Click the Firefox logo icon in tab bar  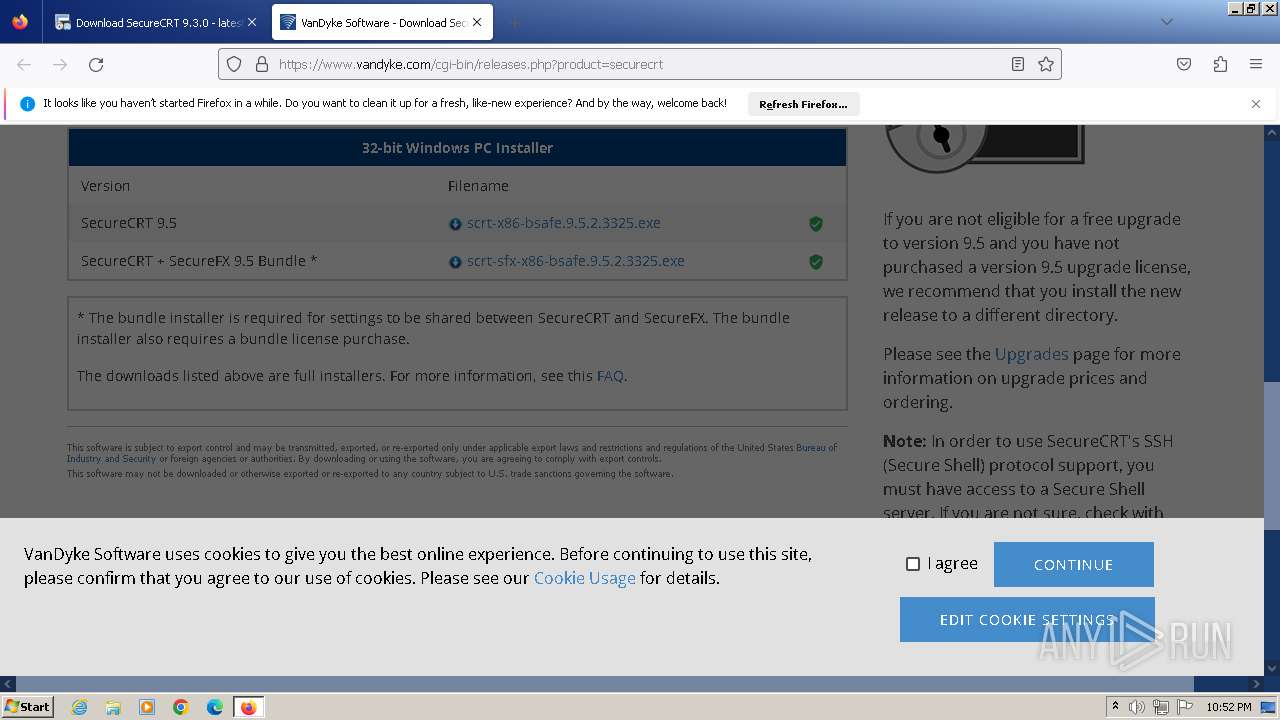tap(20, 22)
